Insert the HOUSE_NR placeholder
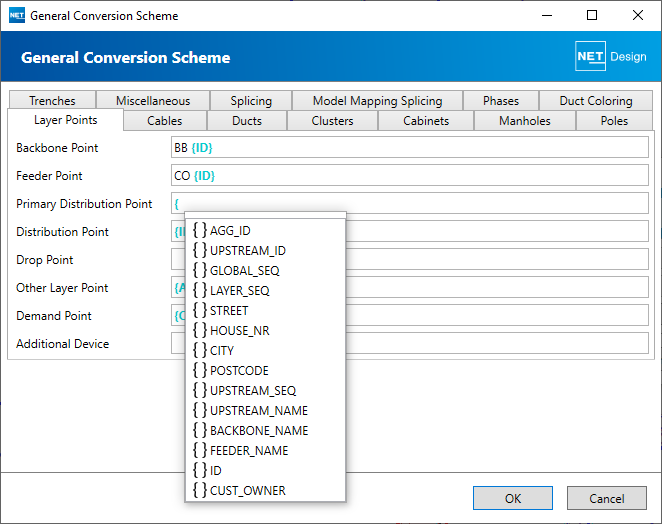Screen dimensions: 662x524 [265, 331]
